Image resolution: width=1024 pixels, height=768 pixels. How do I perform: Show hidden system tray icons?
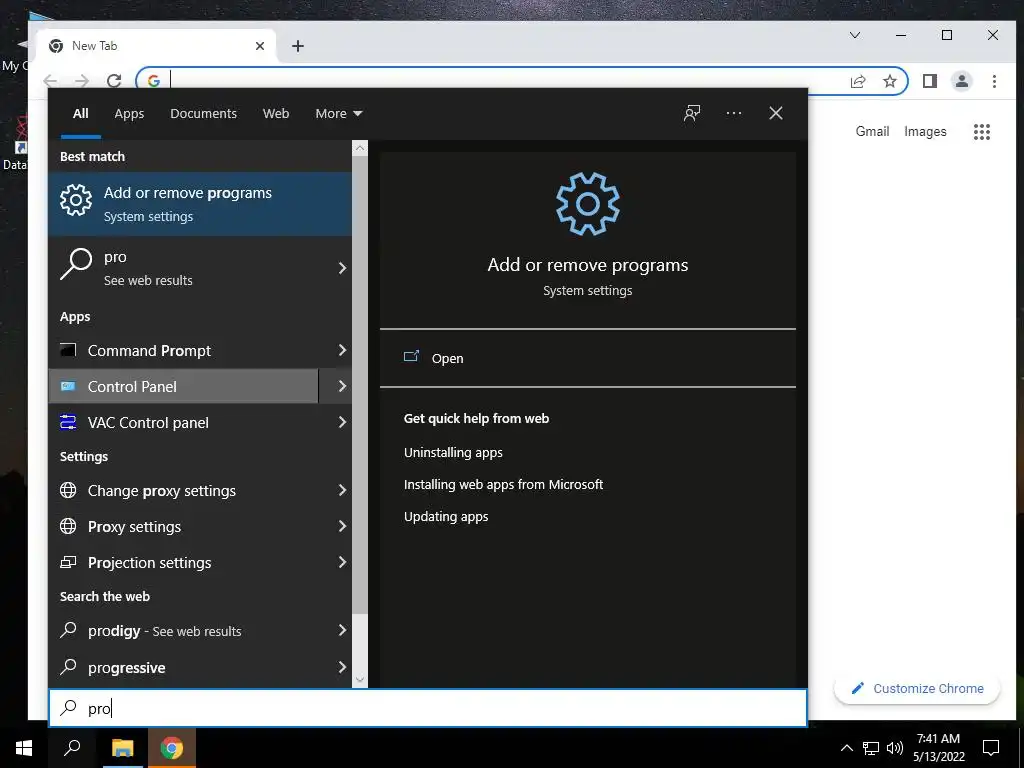point(846,748)
